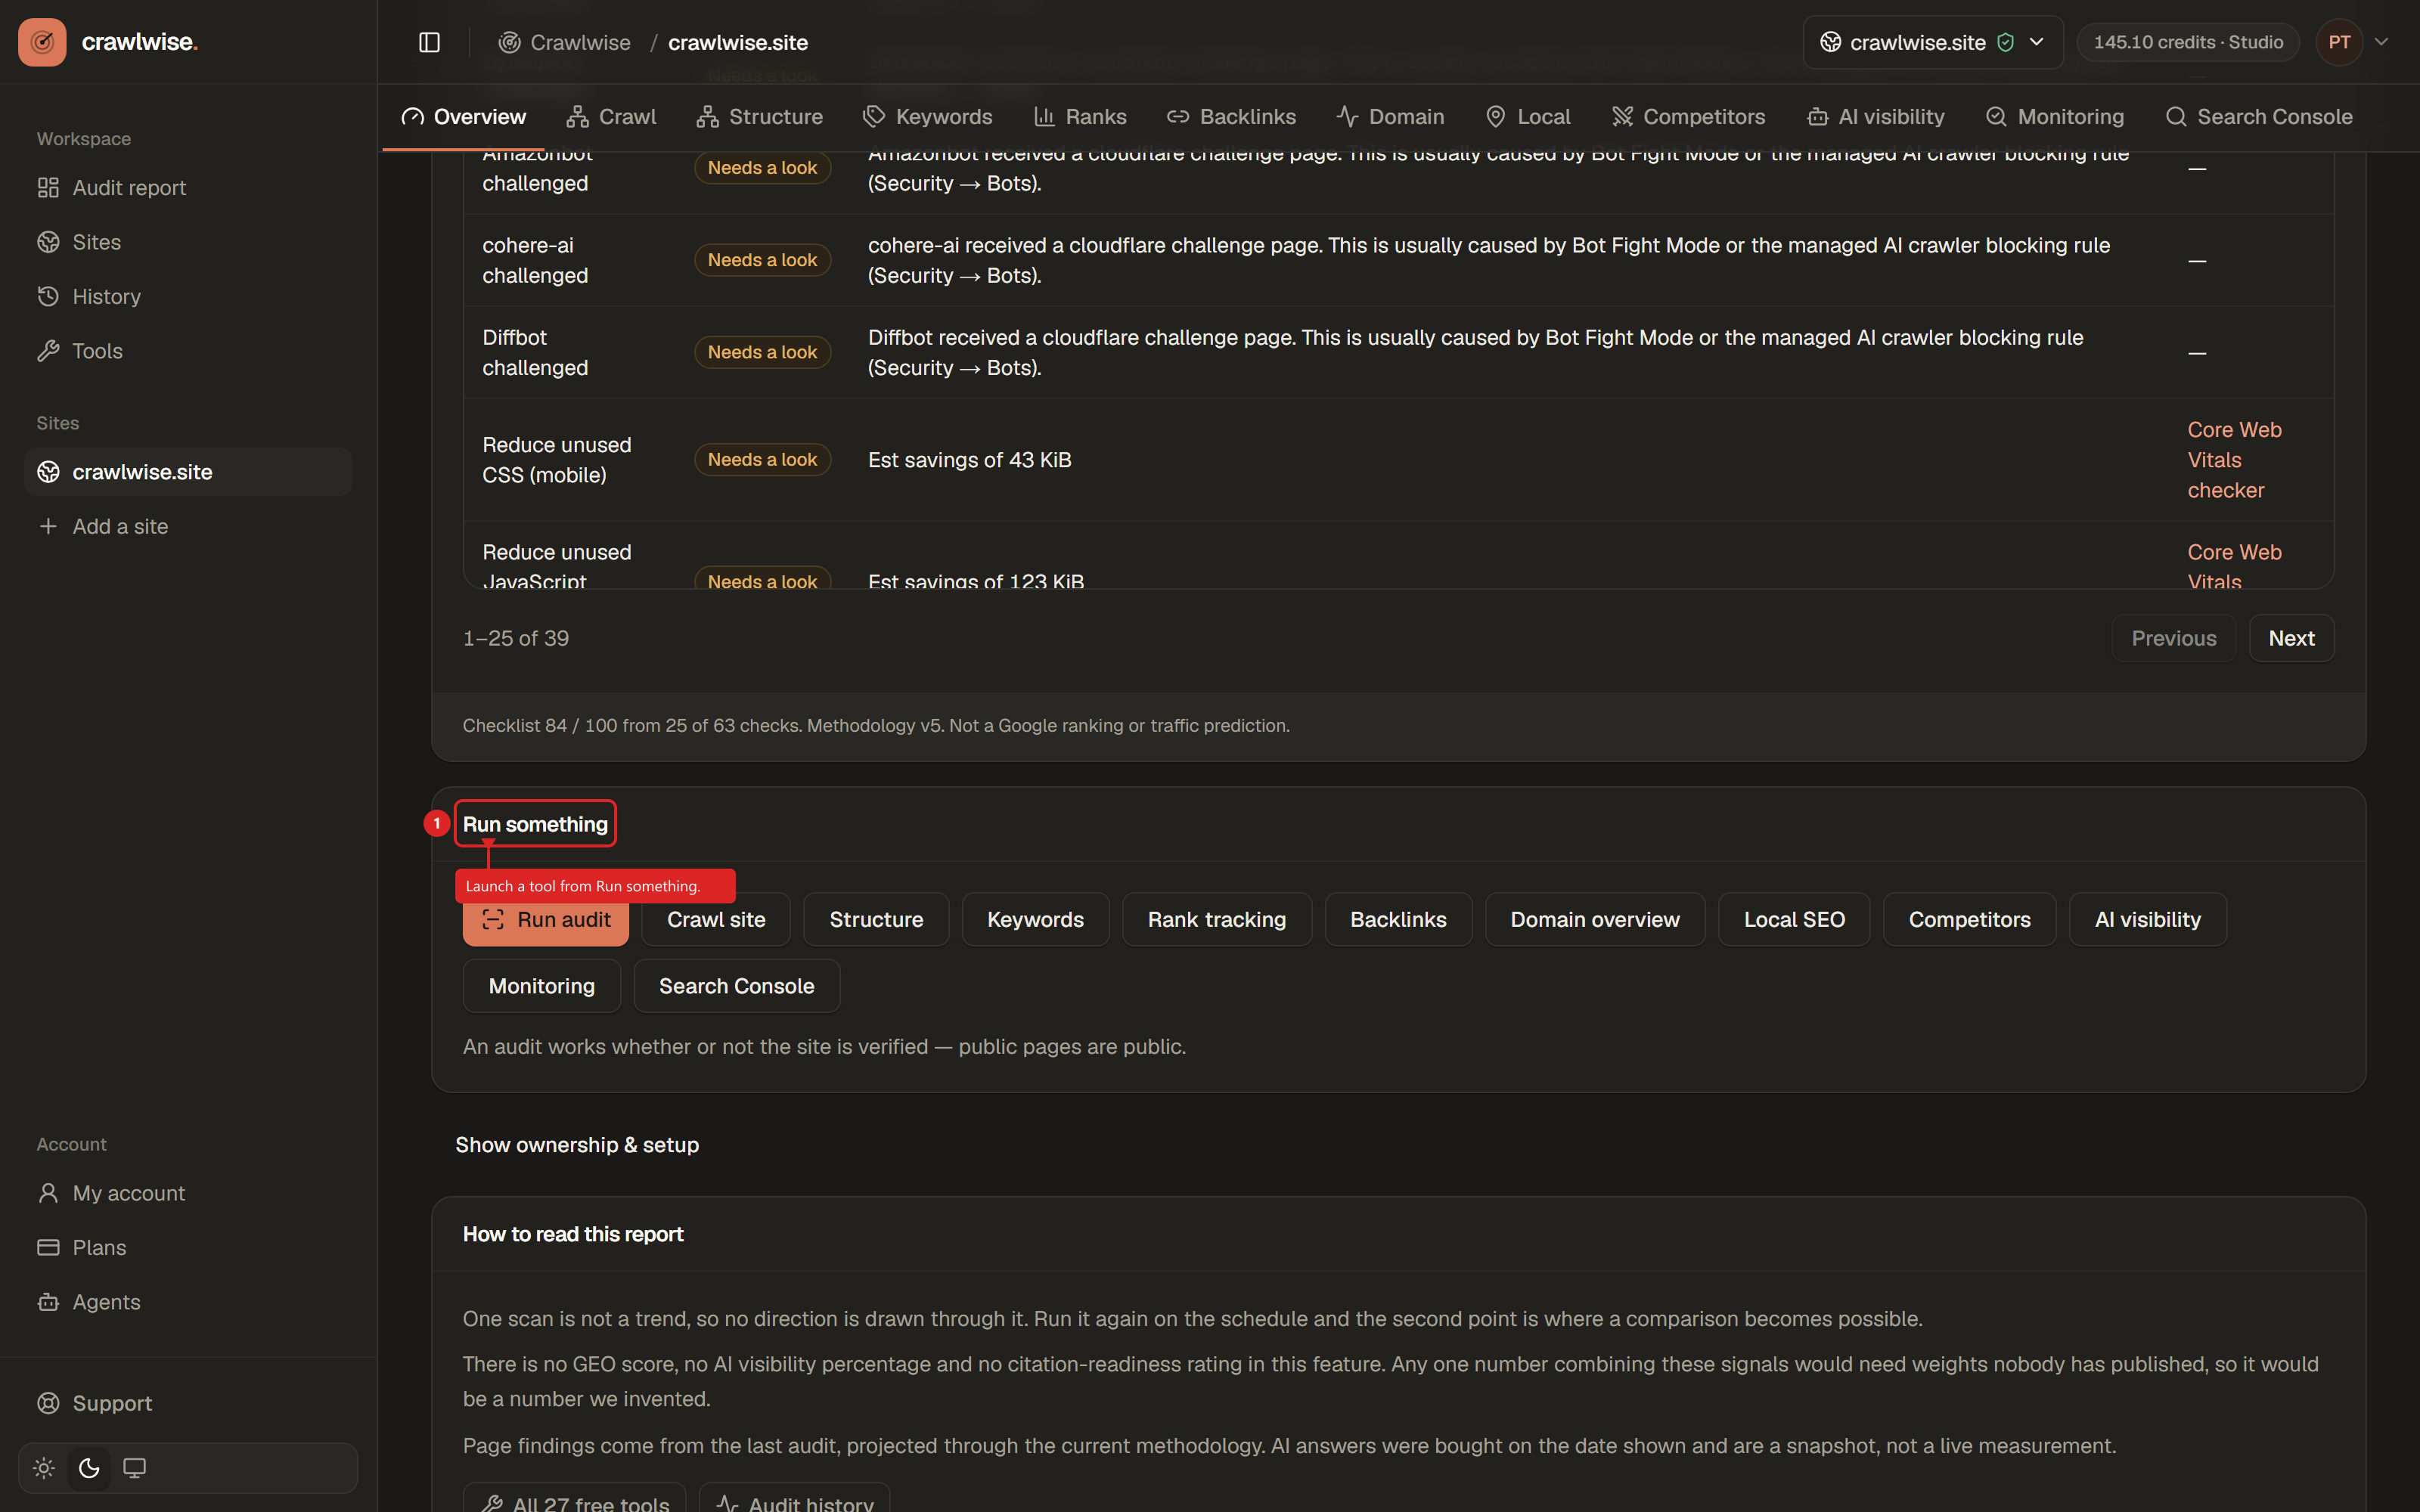
Task: Click the PT avatar
Action: (2340, 42)
